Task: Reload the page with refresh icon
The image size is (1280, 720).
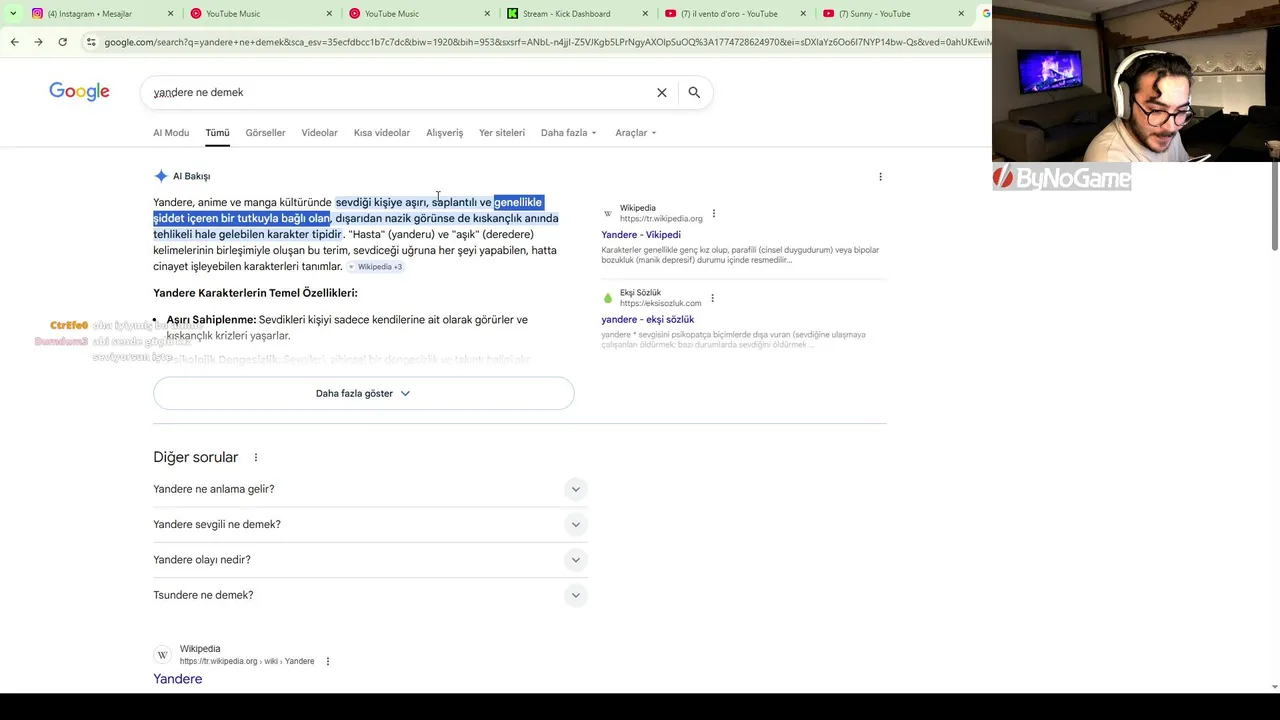Action: (62, 42)
